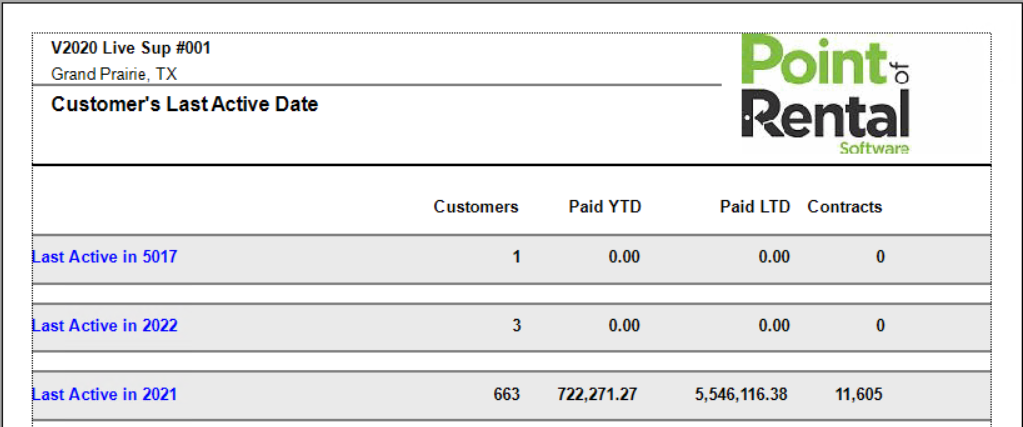The width and height of the screenshot is (1023, 427).
Task: Select Contracts value 0 in 5017 row
Action: [x=880, y=257]
